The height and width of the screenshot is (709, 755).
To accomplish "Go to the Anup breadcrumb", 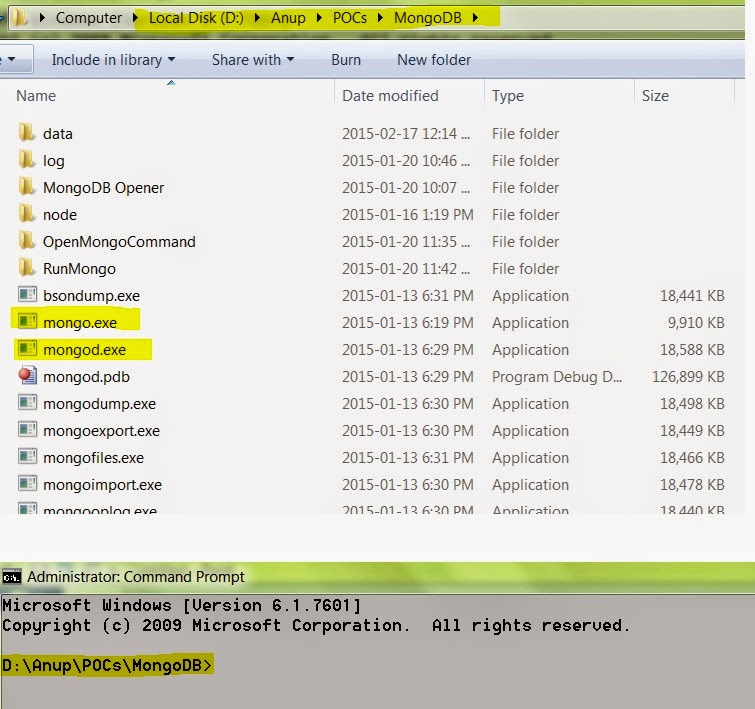I will click(x=288, y=18).
